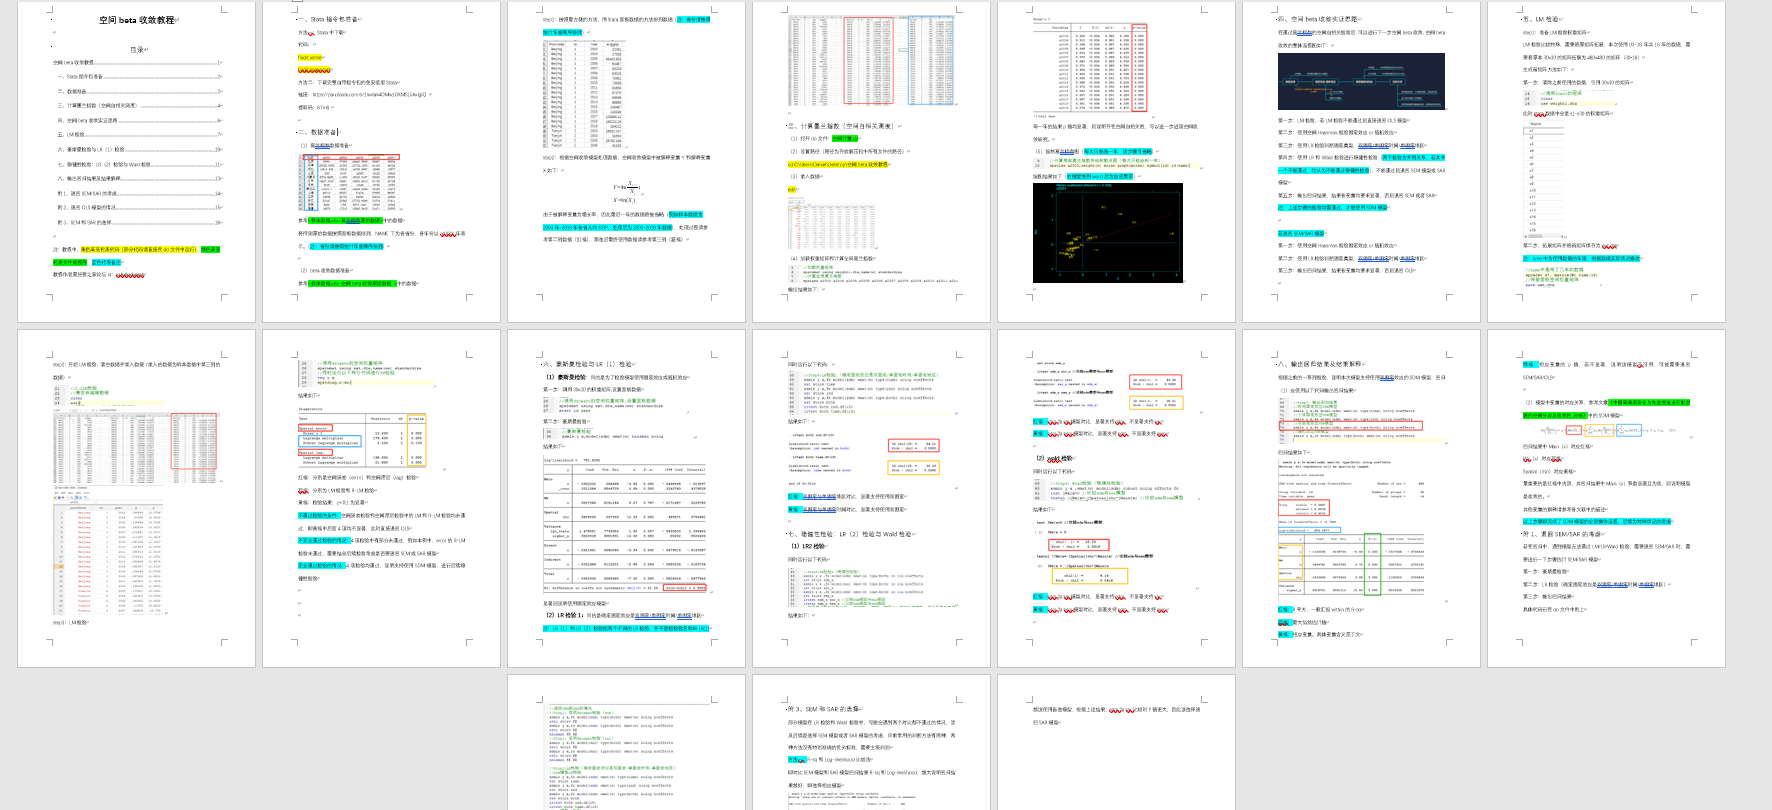The width and height of the screenshot is (1772, 810).
Task: Click the '提取码: 67n8' line
Action: (x=314, y=107)
